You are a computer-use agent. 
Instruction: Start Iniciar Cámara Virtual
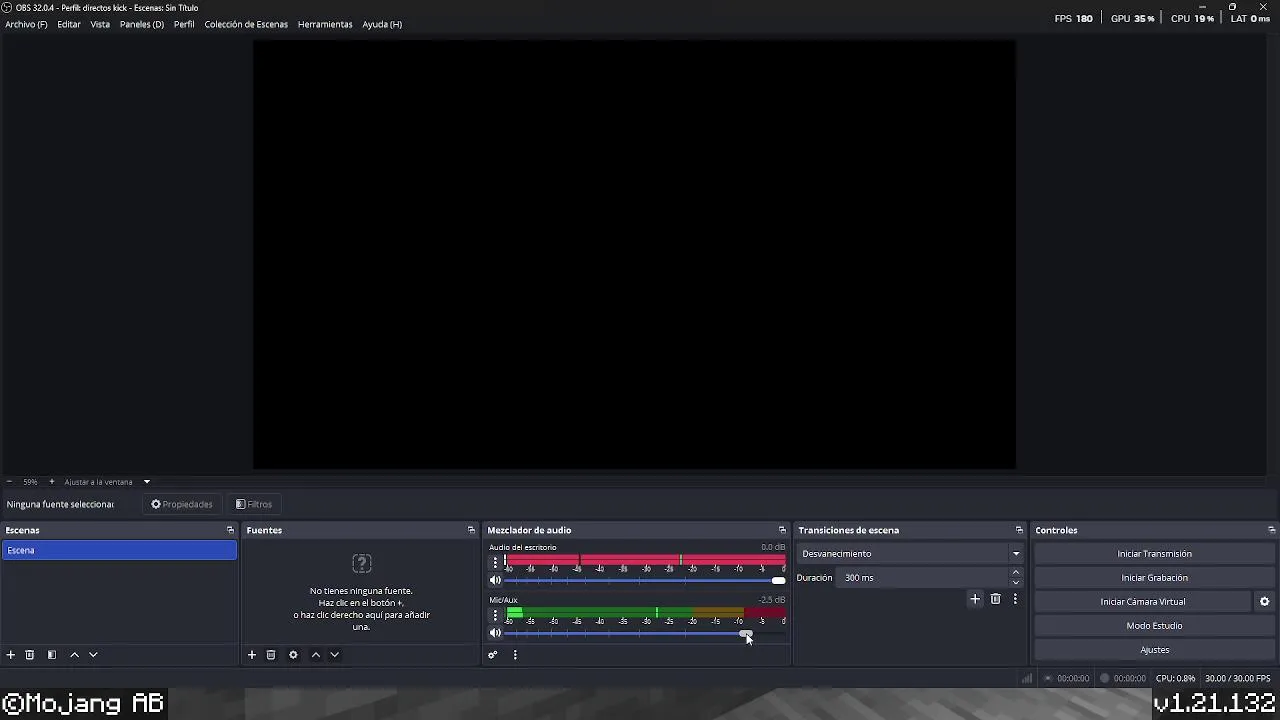1143,602
